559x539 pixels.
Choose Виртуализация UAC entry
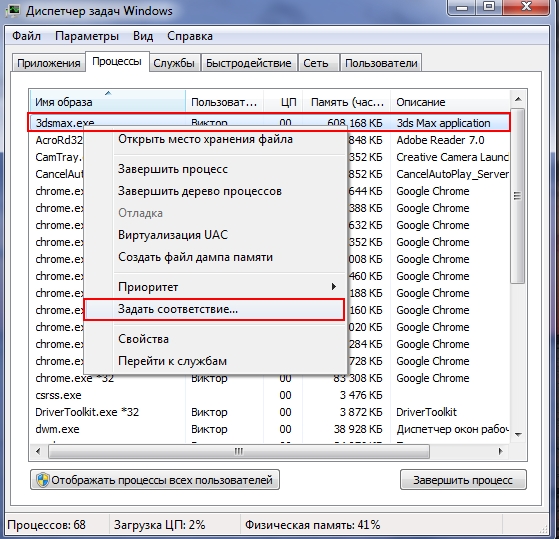point(215,235)
